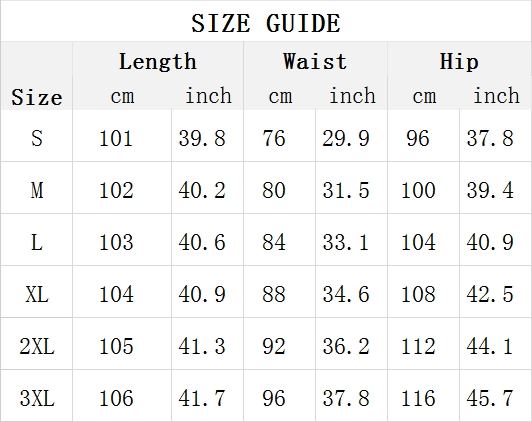
Task: Select the 2XL size row label
Action: [x=37, y=346]
